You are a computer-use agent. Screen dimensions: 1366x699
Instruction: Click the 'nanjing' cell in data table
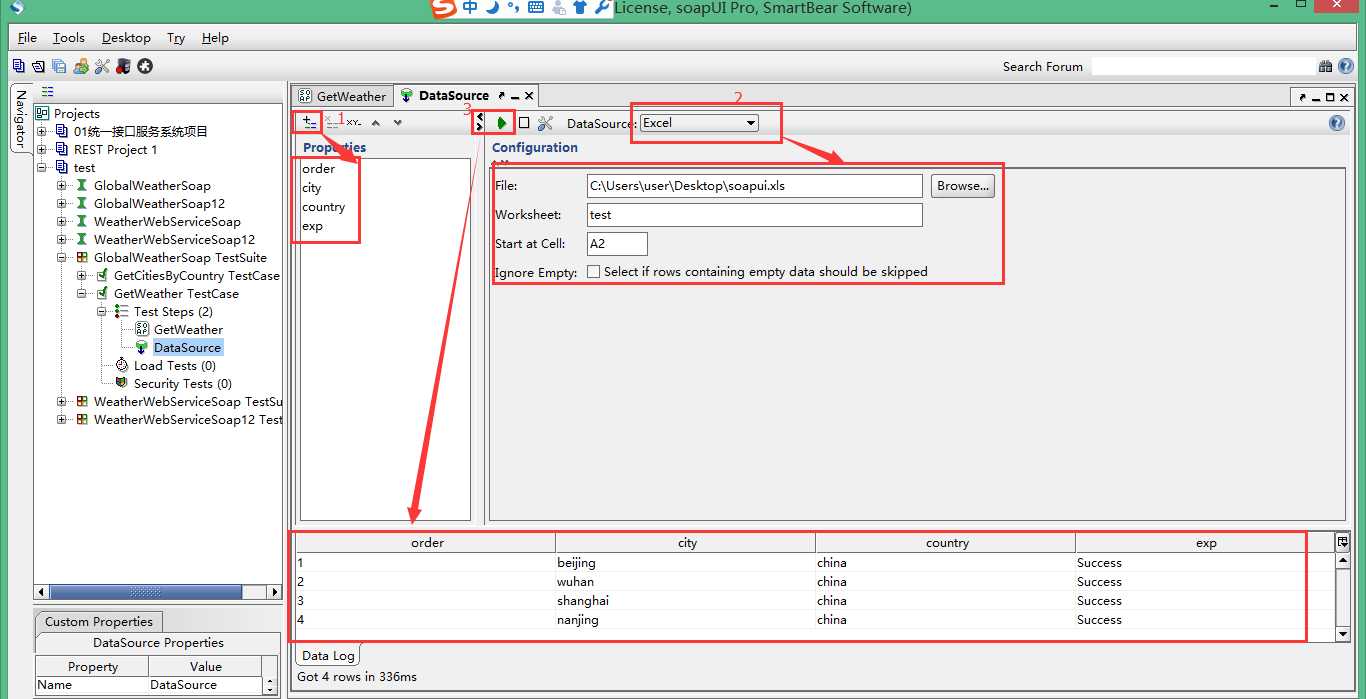(686, 620)
